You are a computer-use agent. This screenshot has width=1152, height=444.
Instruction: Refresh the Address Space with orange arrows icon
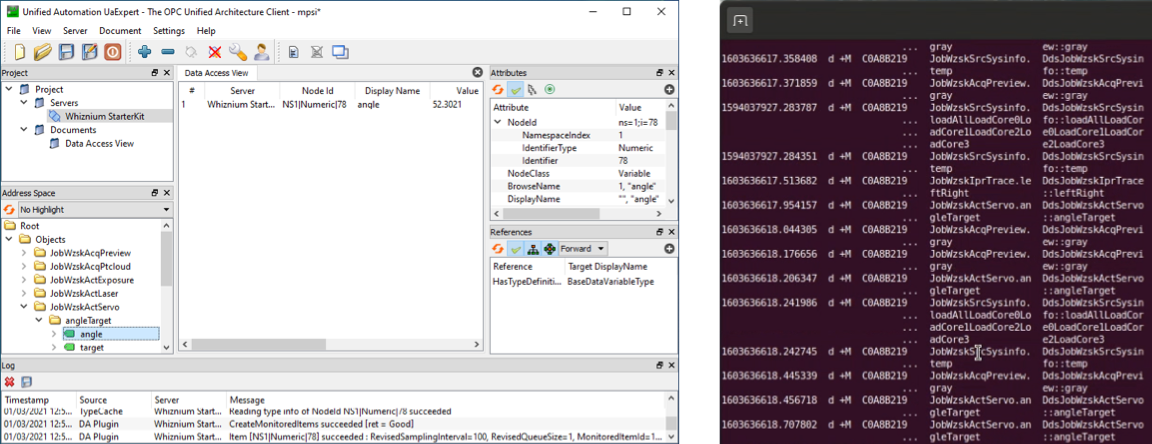click(x=9, y=210)
